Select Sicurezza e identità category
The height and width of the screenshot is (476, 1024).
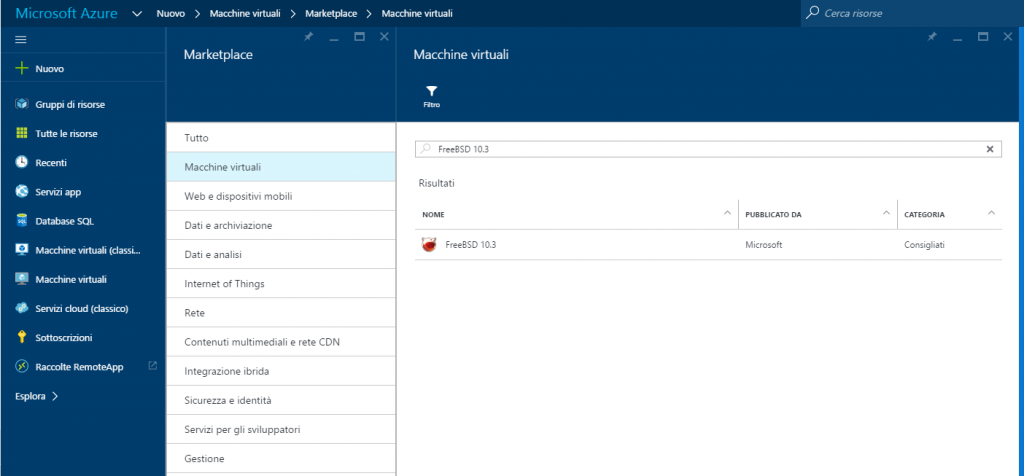pyautogui.click(x=281, y=400)
